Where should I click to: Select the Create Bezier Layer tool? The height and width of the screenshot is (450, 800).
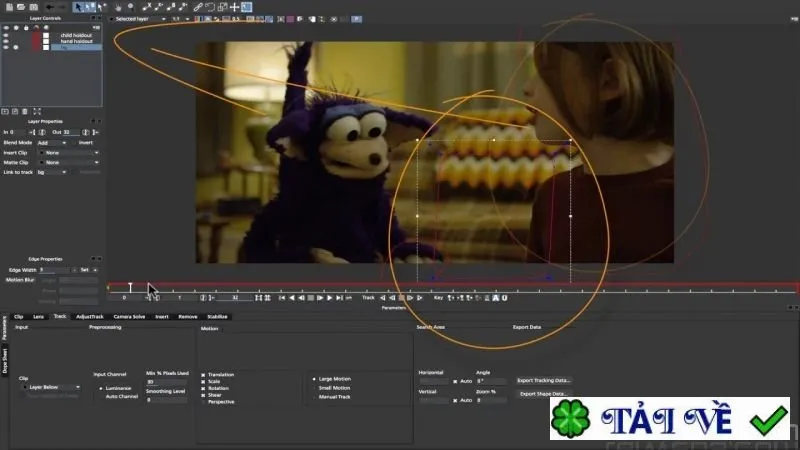[171, 7]
